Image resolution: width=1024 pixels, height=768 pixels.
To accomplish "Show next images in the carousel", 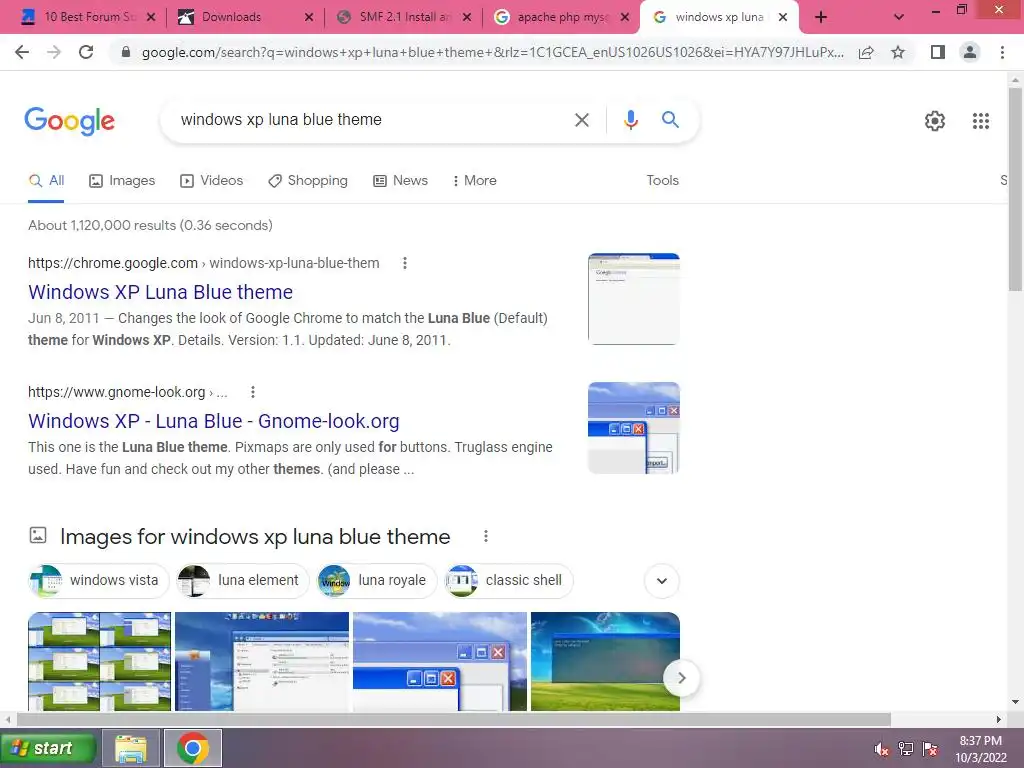I will click(681, 678).
